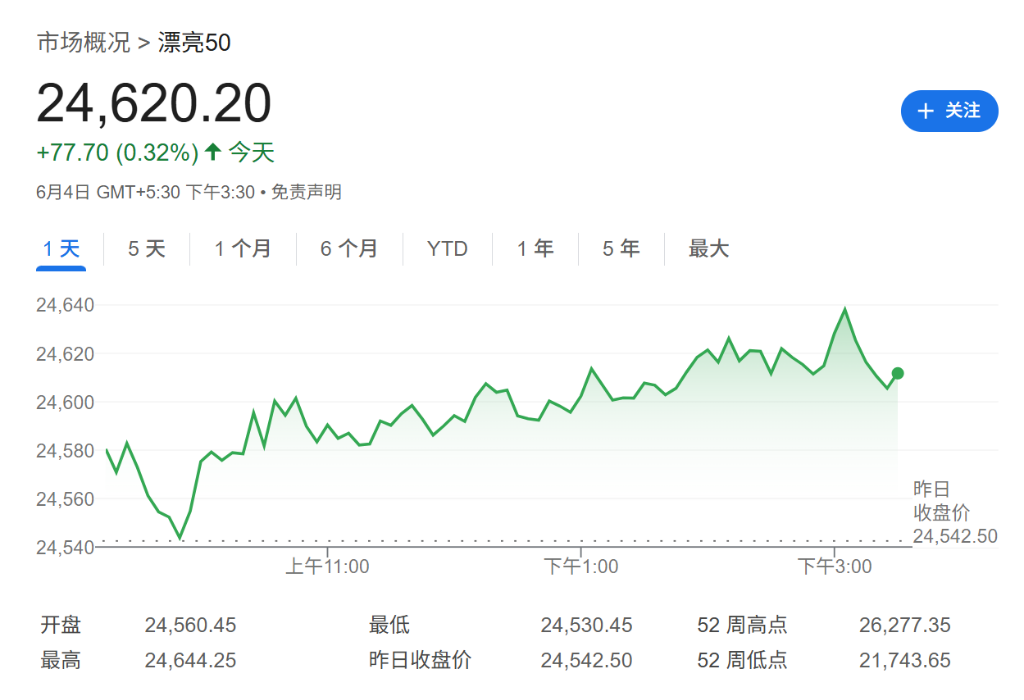The width and height of the screenshot is (1024, 700).
Task: Select the 最大 range tab
Action: [709, 249]
